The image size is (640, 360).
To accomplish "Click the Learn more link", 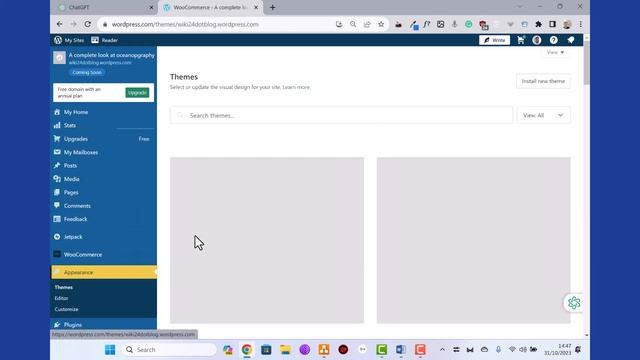I will 296,87.
